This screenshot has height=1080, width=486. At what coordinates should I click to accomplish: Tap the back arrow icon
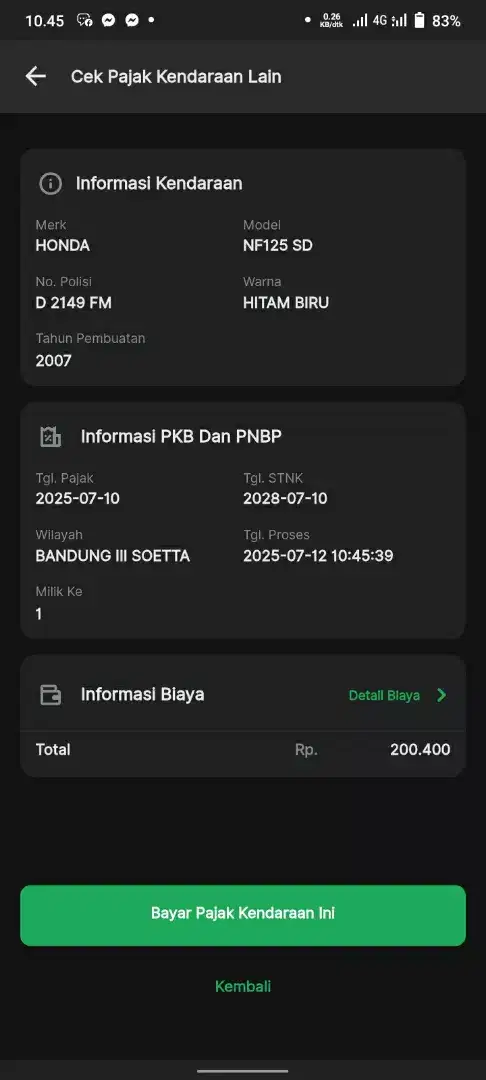(x=36, y=76)
